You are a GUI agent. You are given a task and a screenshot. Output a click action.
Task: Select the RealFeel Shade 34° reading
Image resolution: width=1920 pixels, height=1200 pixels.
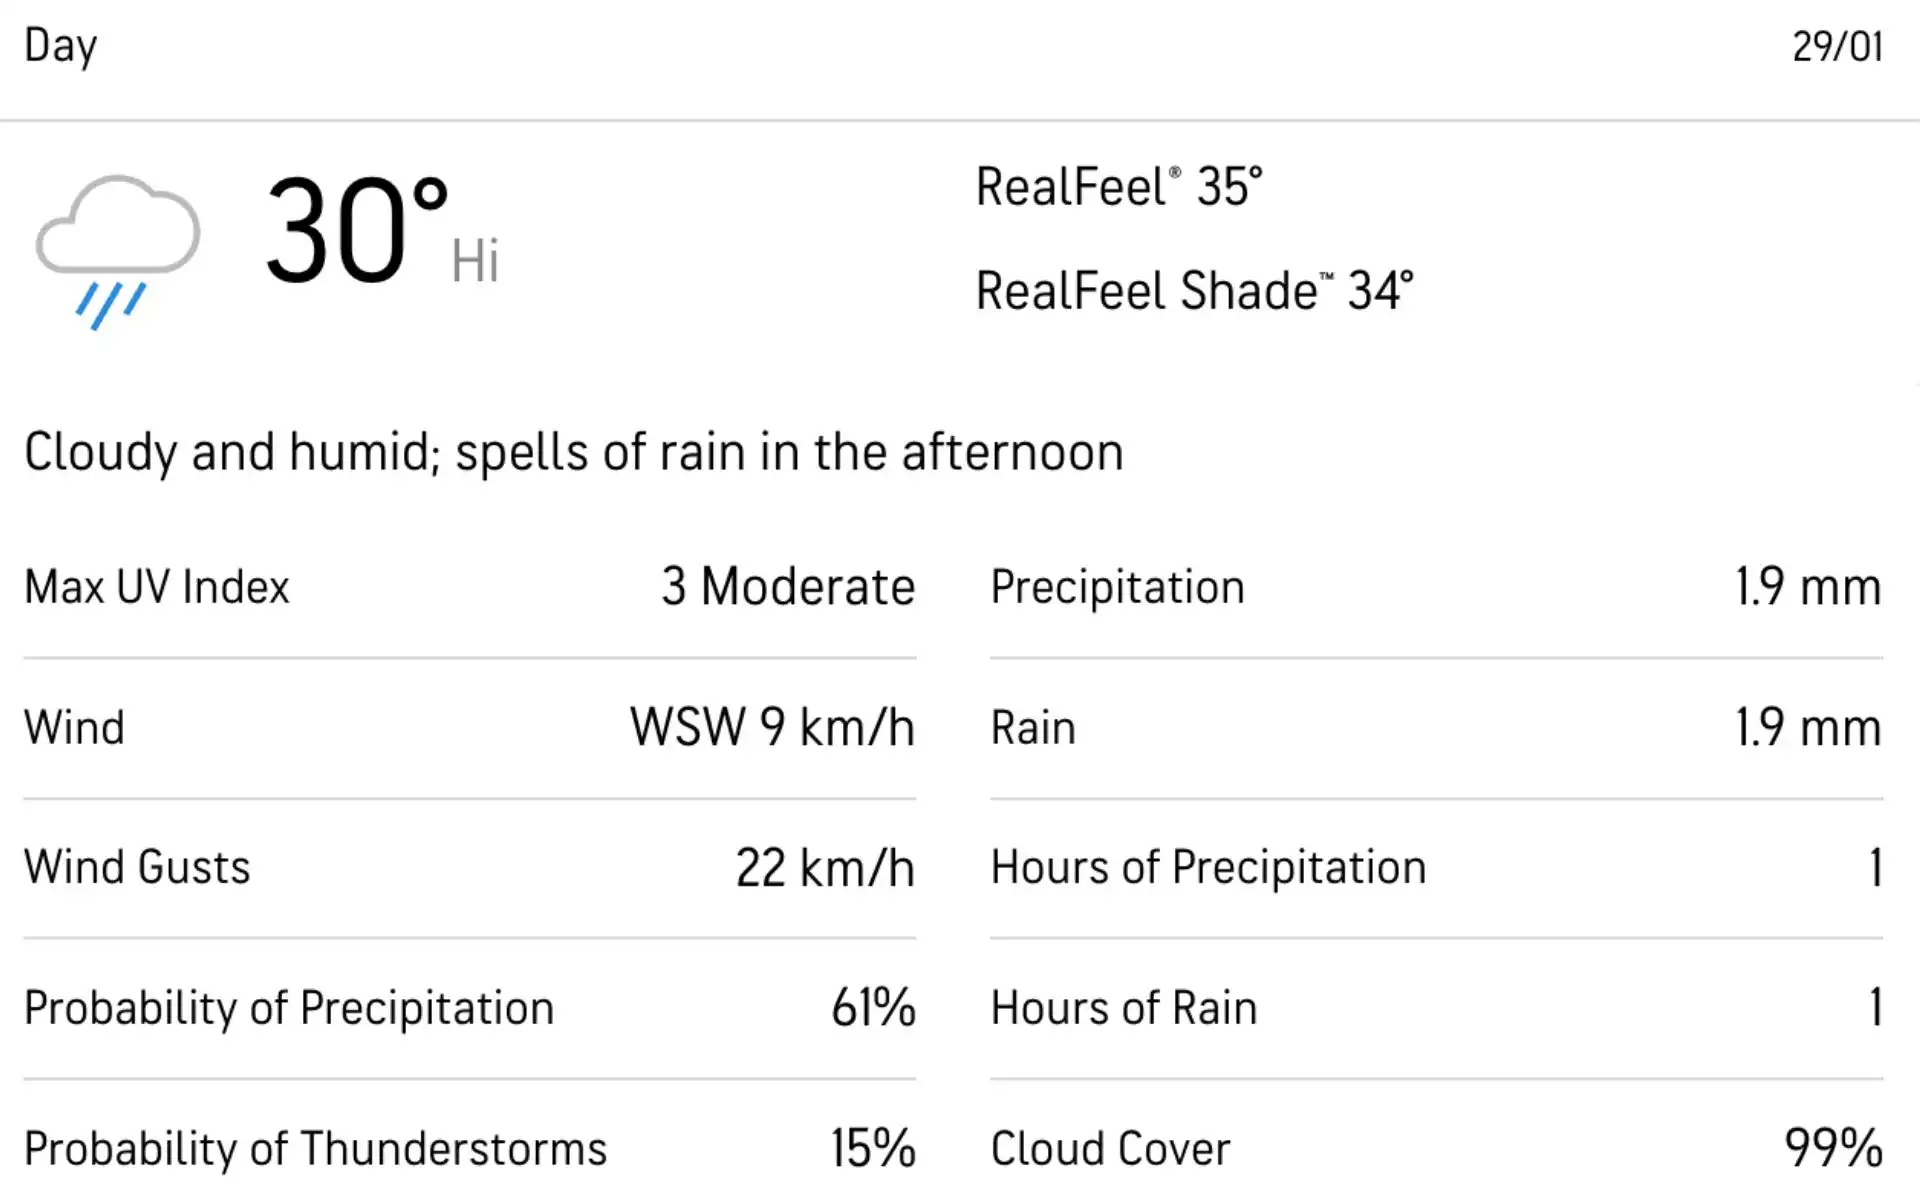coord(1194,291)
